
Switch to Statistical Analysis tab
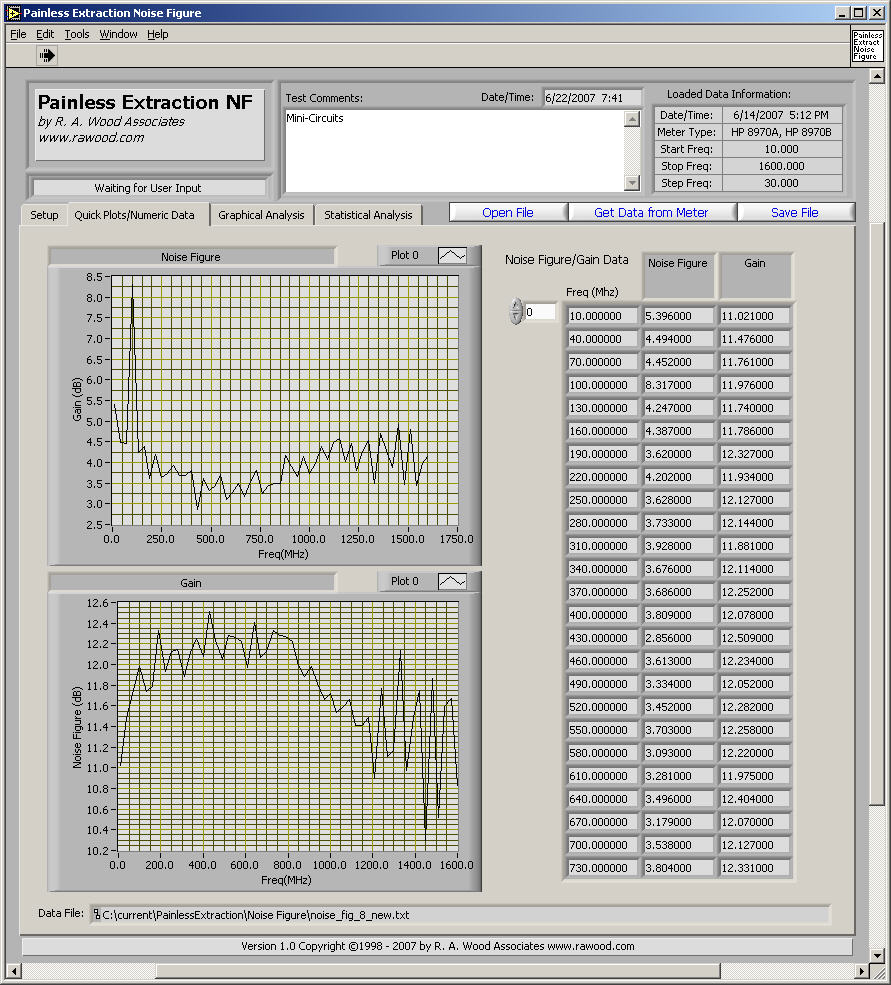coord(368,215)
